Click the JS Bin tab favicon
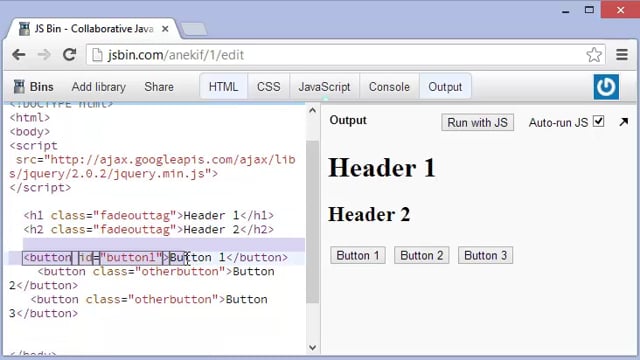 [24, 29]
